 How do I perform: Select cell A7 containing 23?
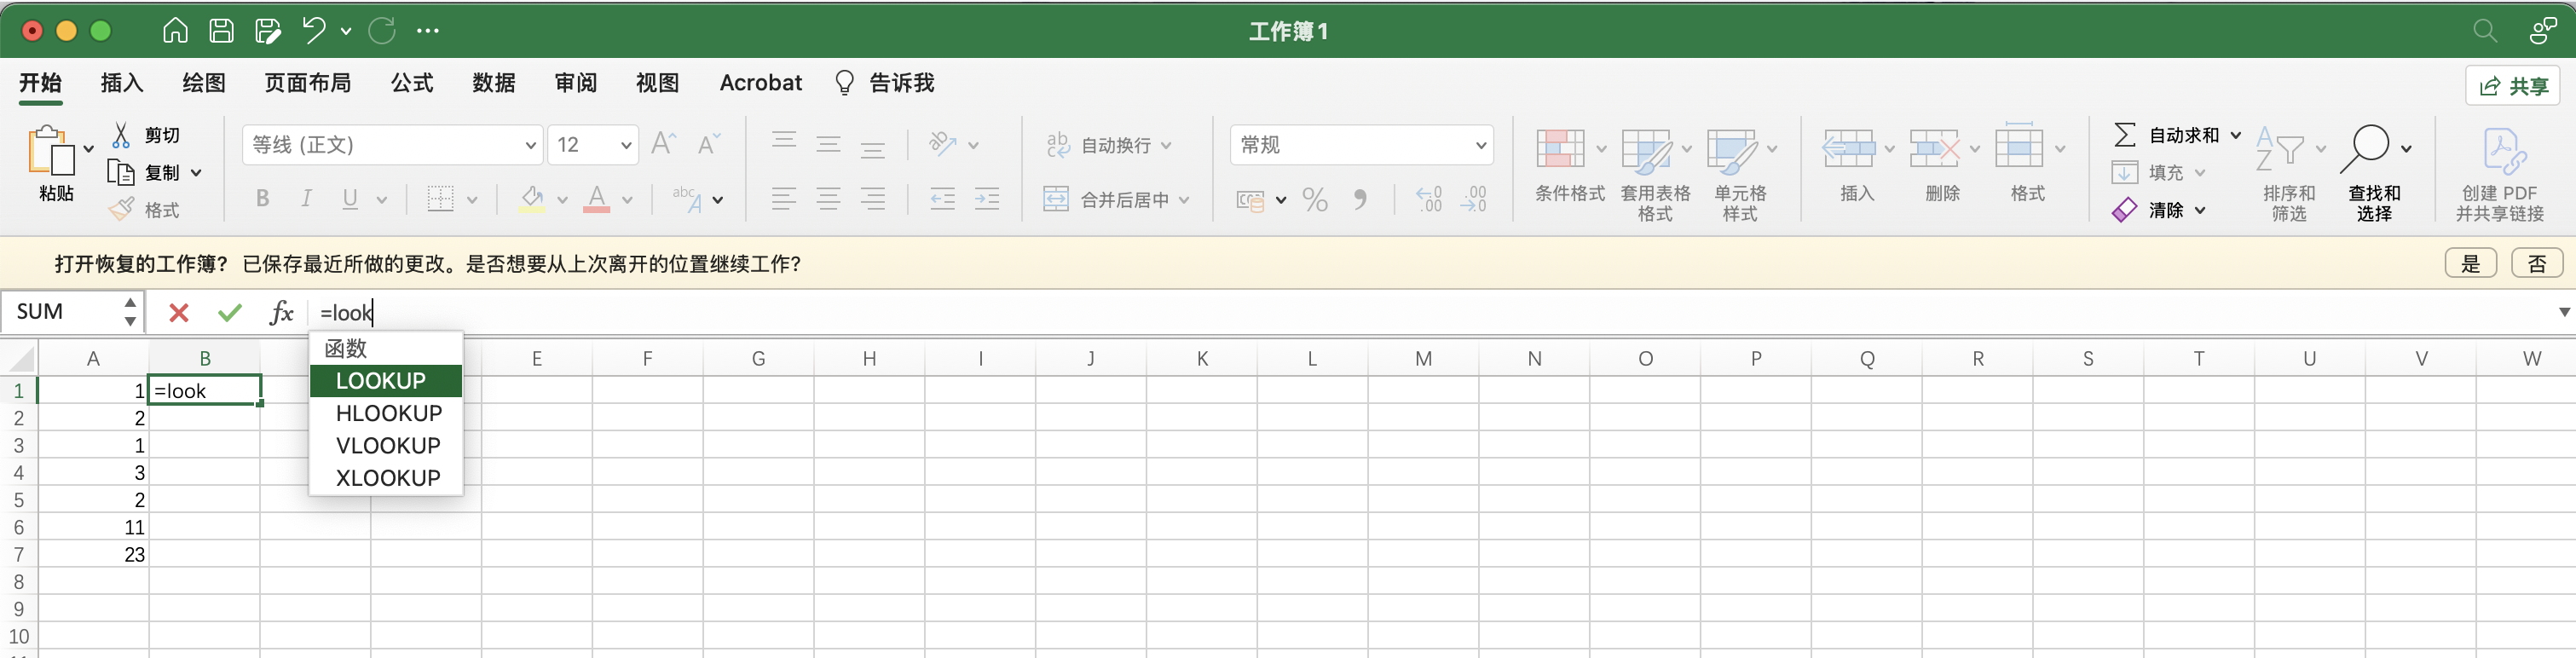point(93,555)
